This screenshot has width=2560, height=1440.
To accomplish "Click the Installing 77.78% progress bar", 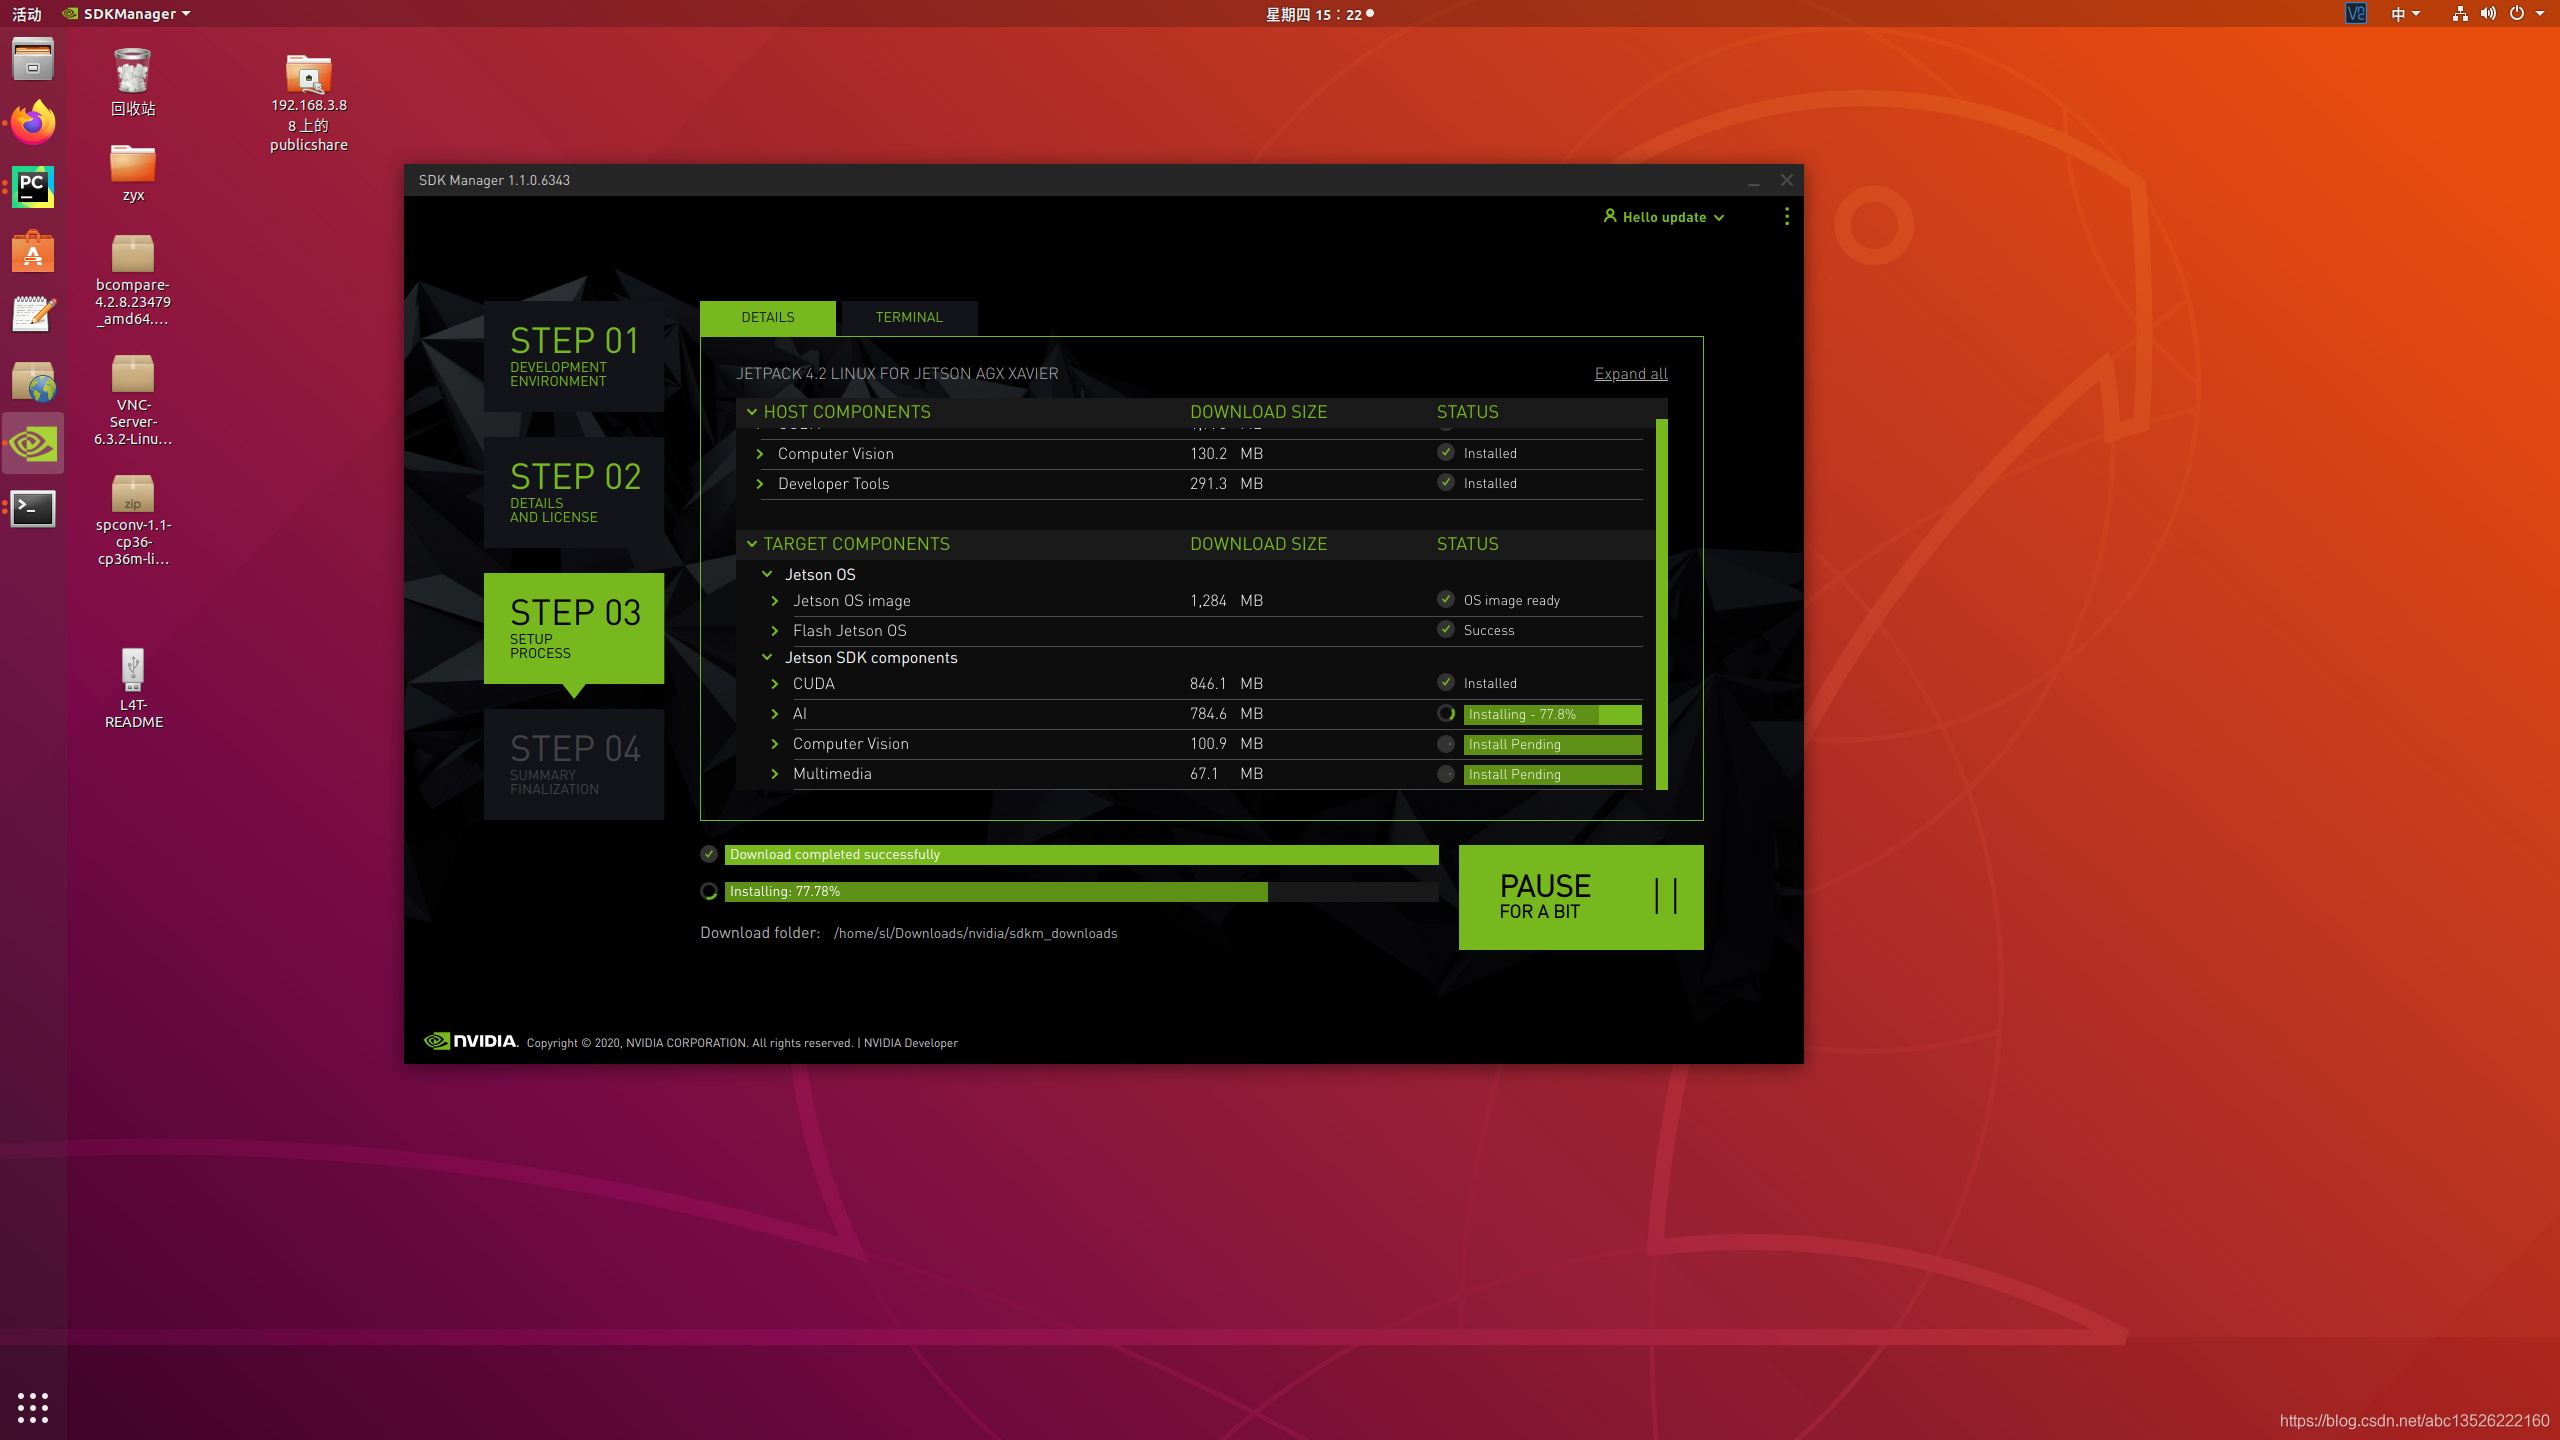I will pyautogui.click(x=1082, y=891).
